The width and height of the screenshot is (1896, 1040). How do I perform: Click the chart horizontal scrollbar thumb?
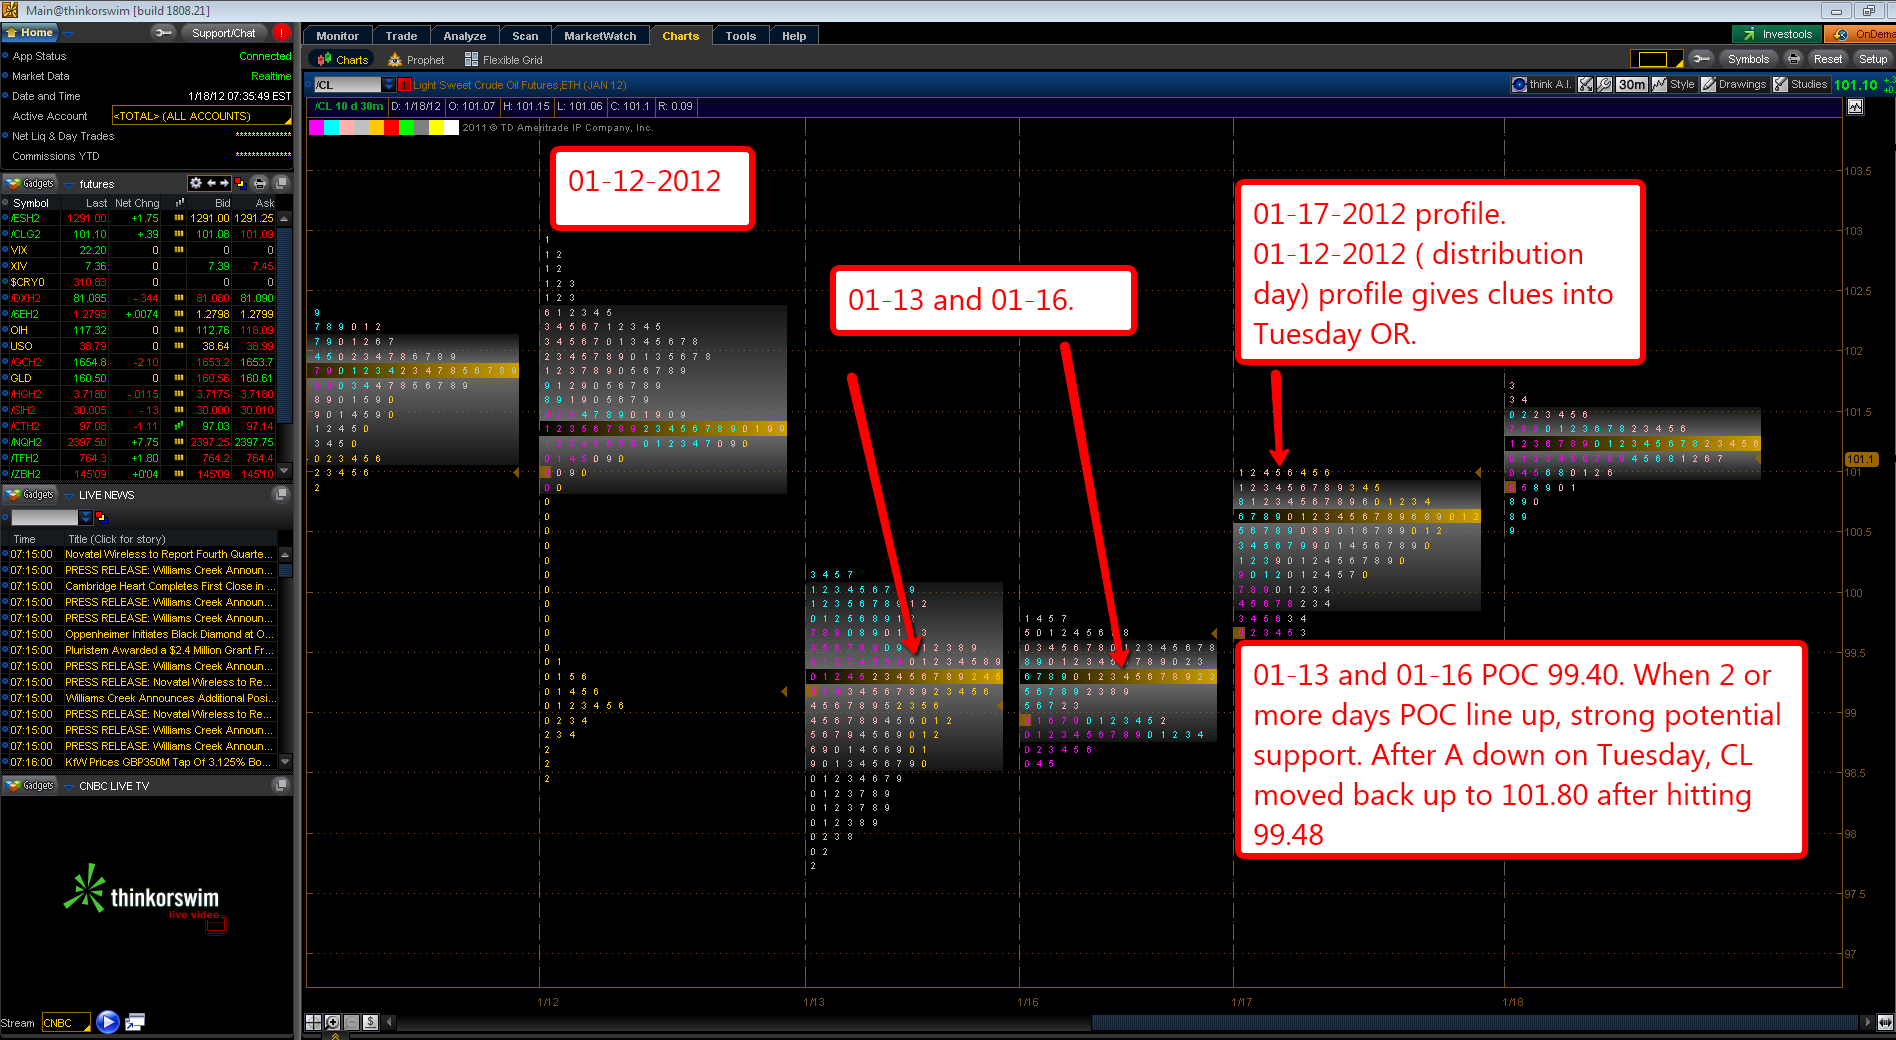click(x=1475, y=1022)
